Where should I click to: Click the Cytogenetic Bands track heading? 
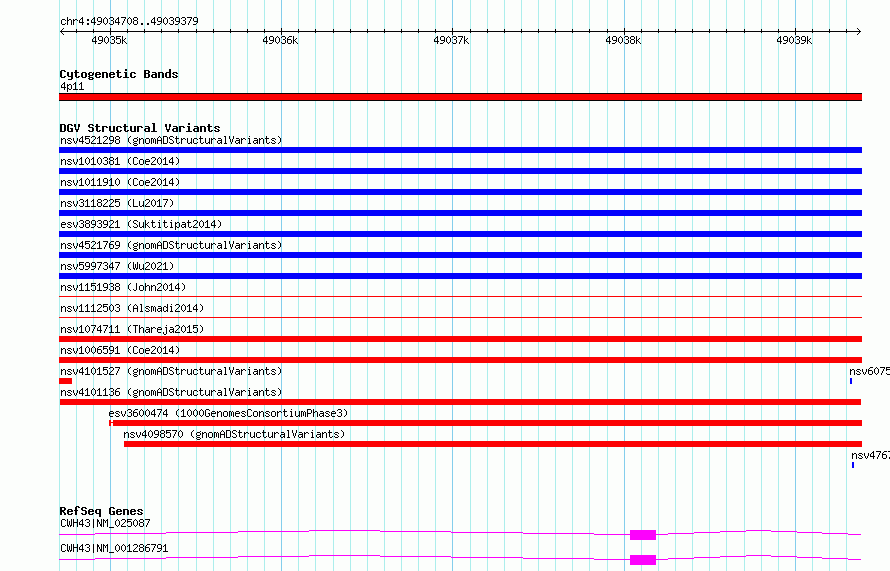click(119, 74)
